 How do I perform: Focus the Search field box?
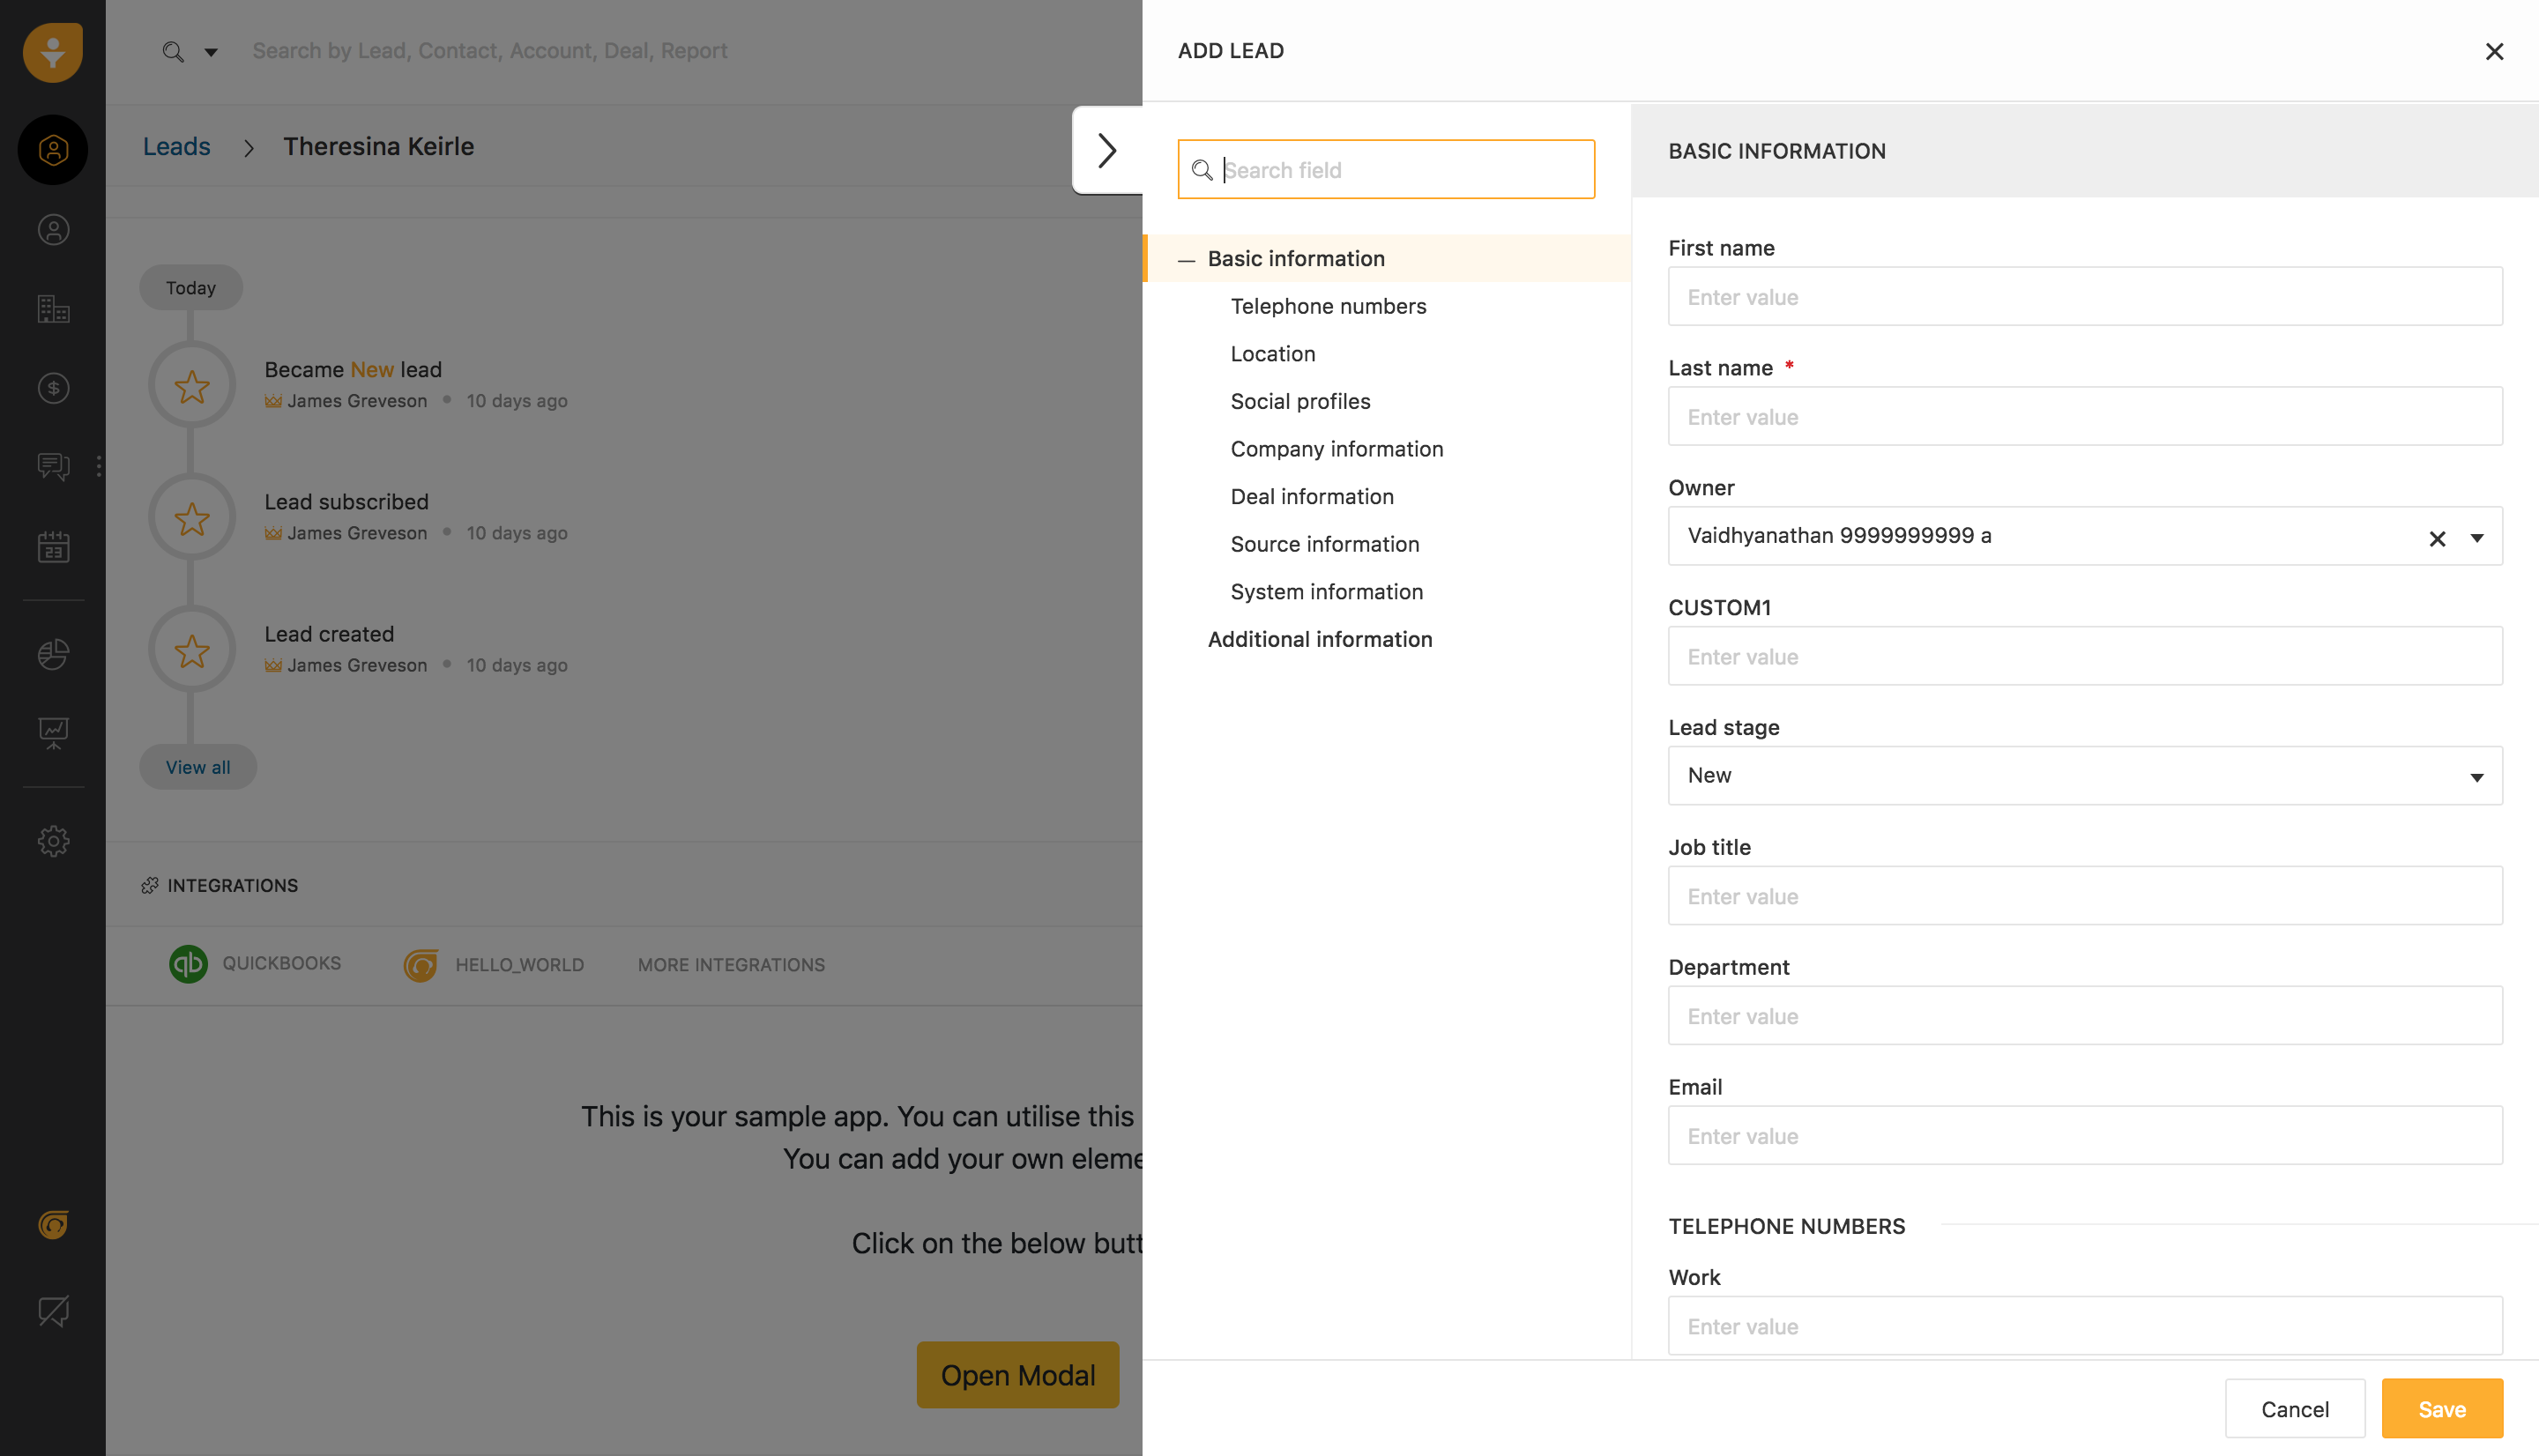point(1386,169)
